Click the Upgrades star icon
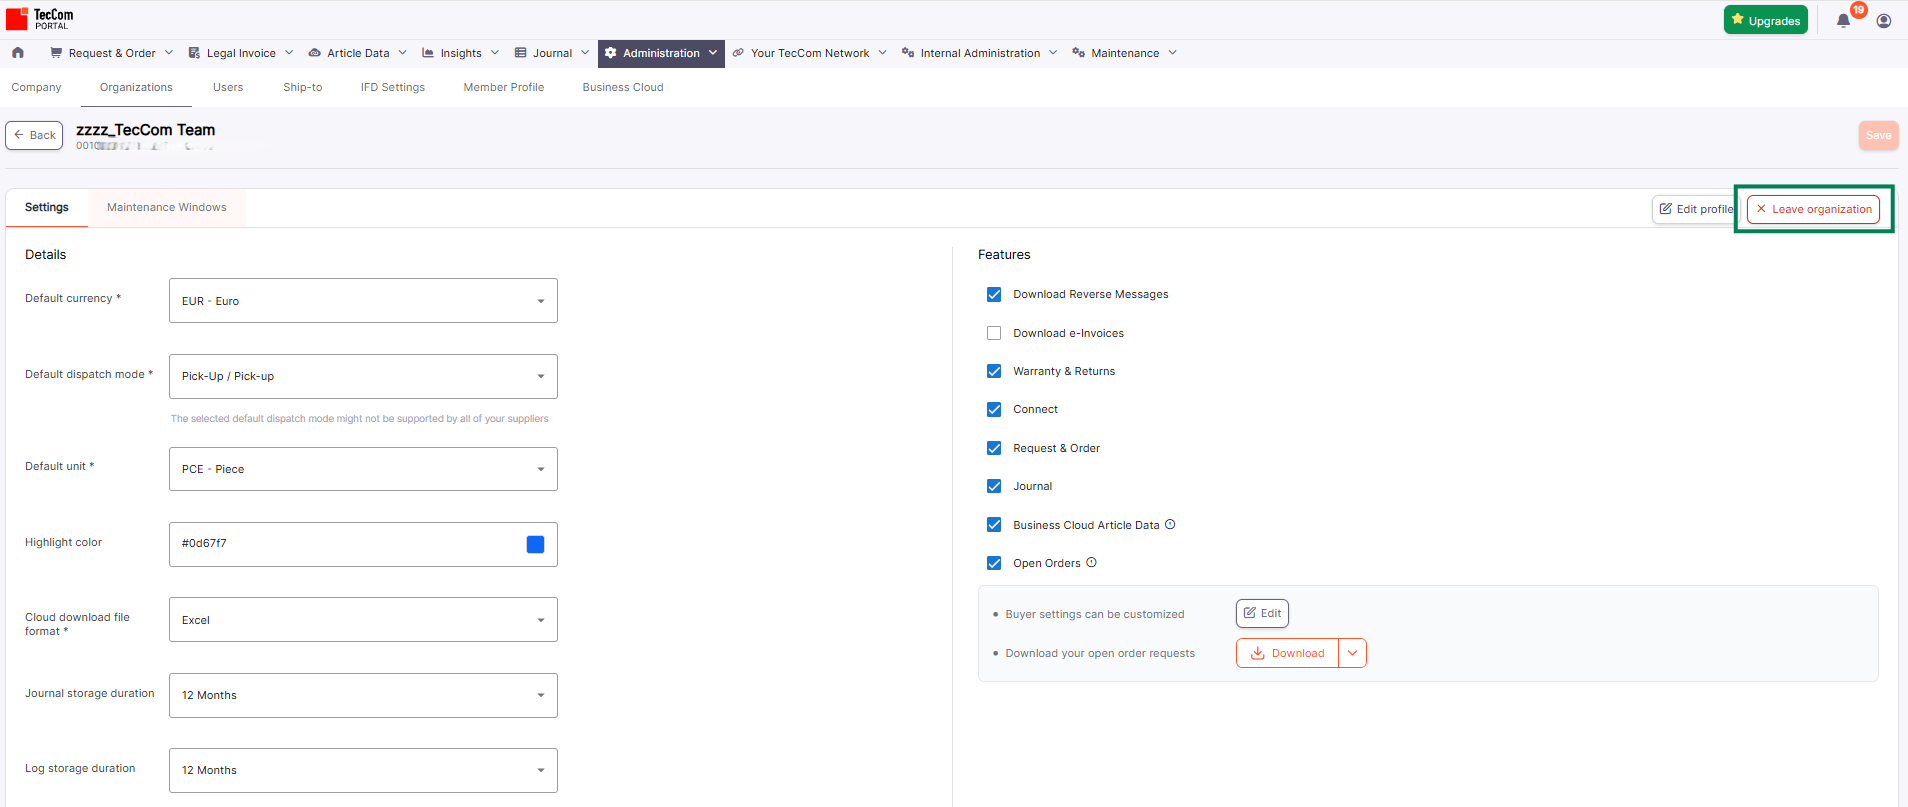The image size is (1908, 807). click(1738, 20)
